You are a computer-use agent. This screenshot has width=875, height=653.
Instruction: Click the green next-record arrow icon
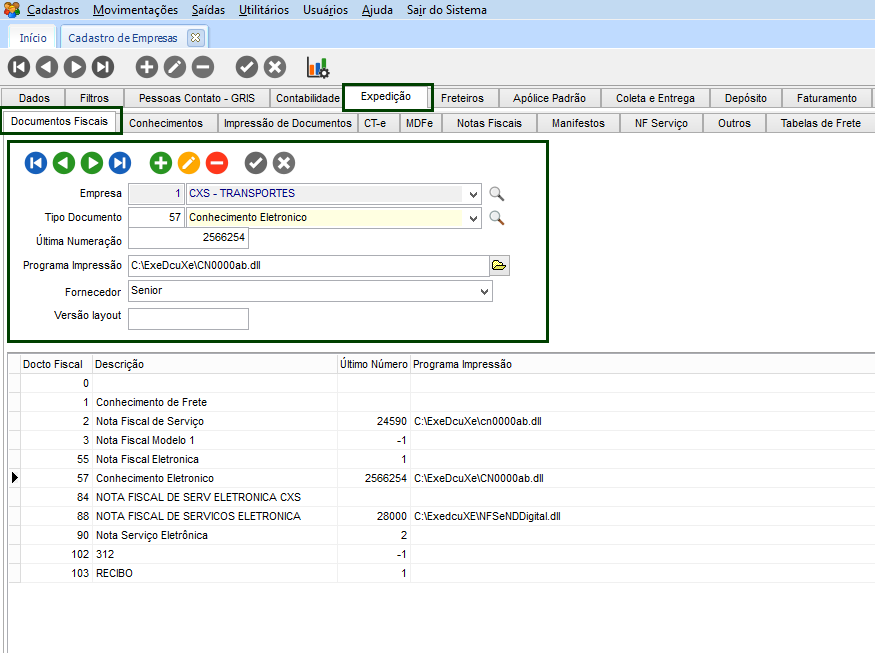coord(92,163)
